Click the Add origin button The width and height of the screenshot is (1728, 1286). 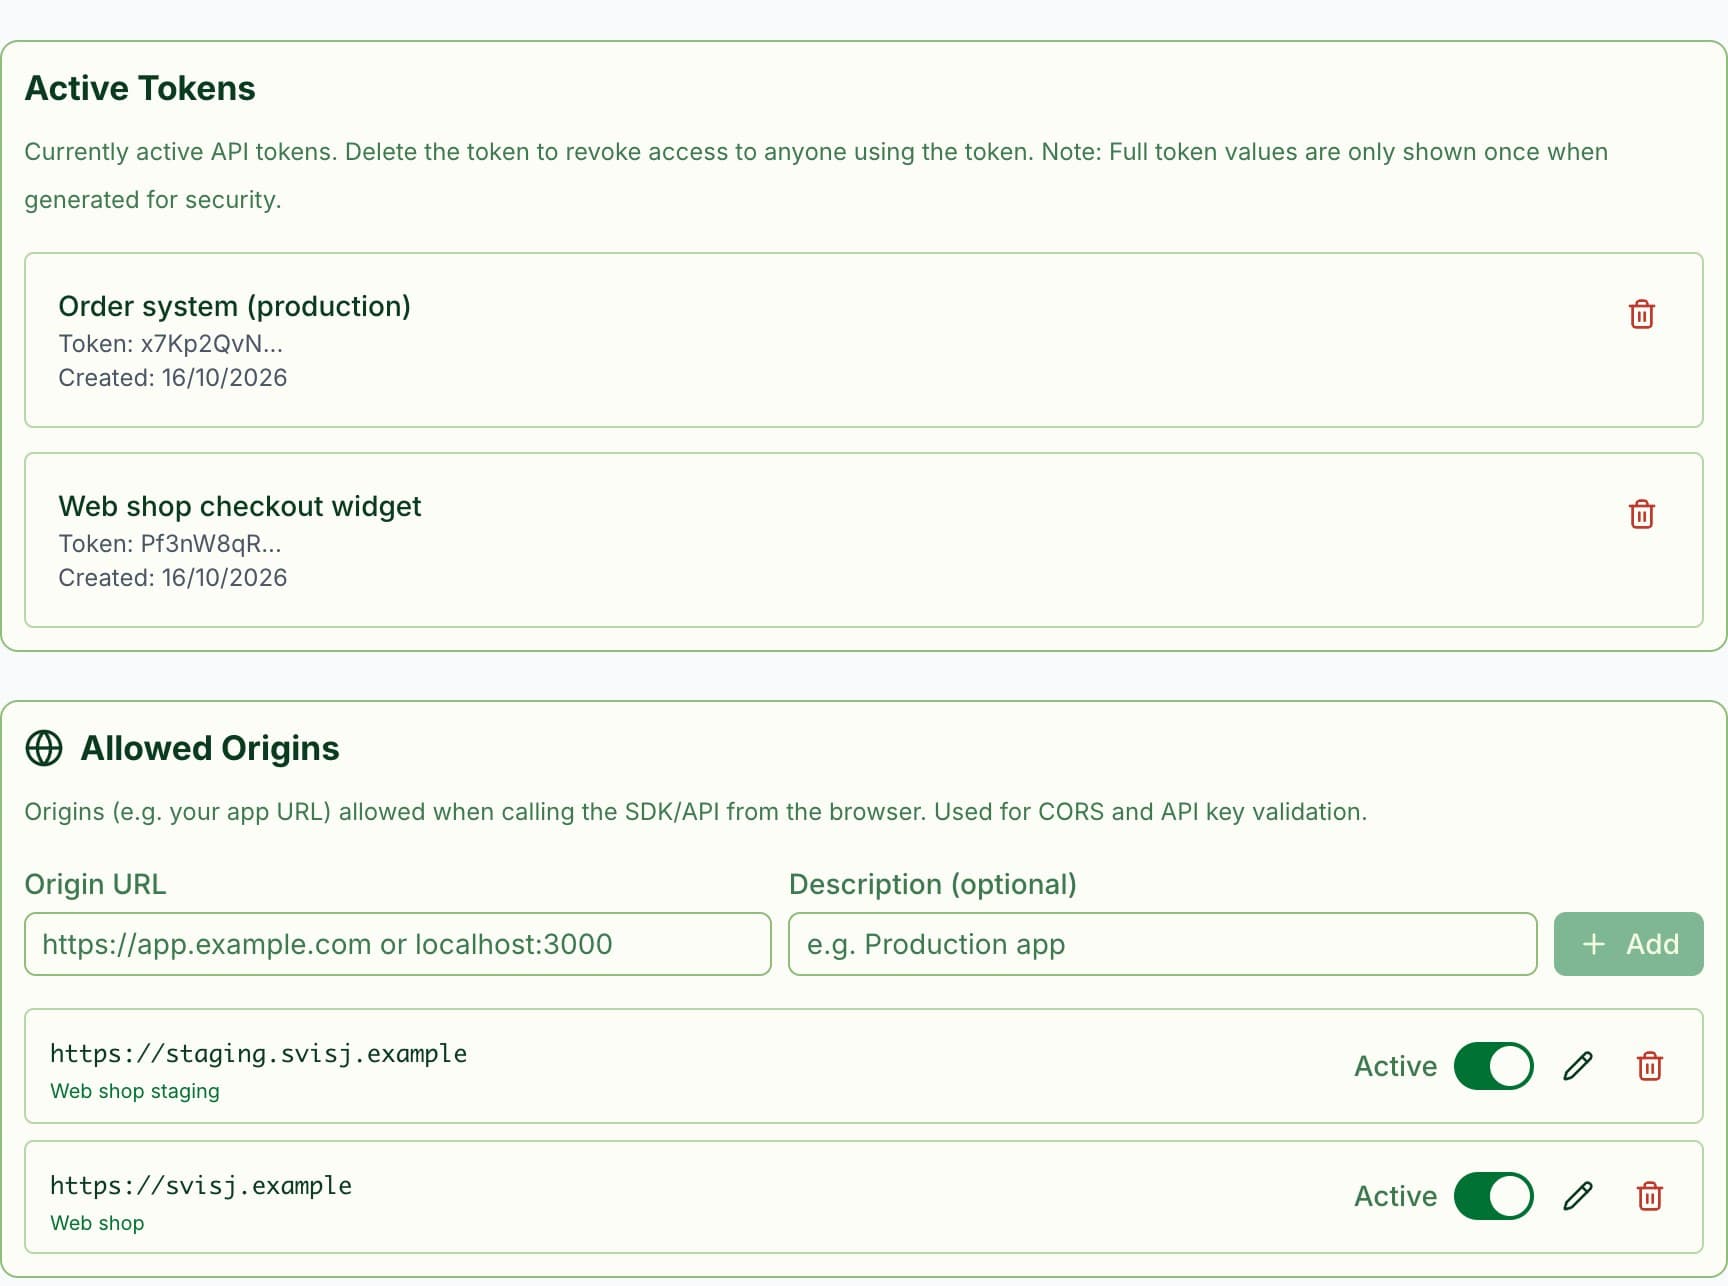pyautogui.click(x=1628, y=944)
